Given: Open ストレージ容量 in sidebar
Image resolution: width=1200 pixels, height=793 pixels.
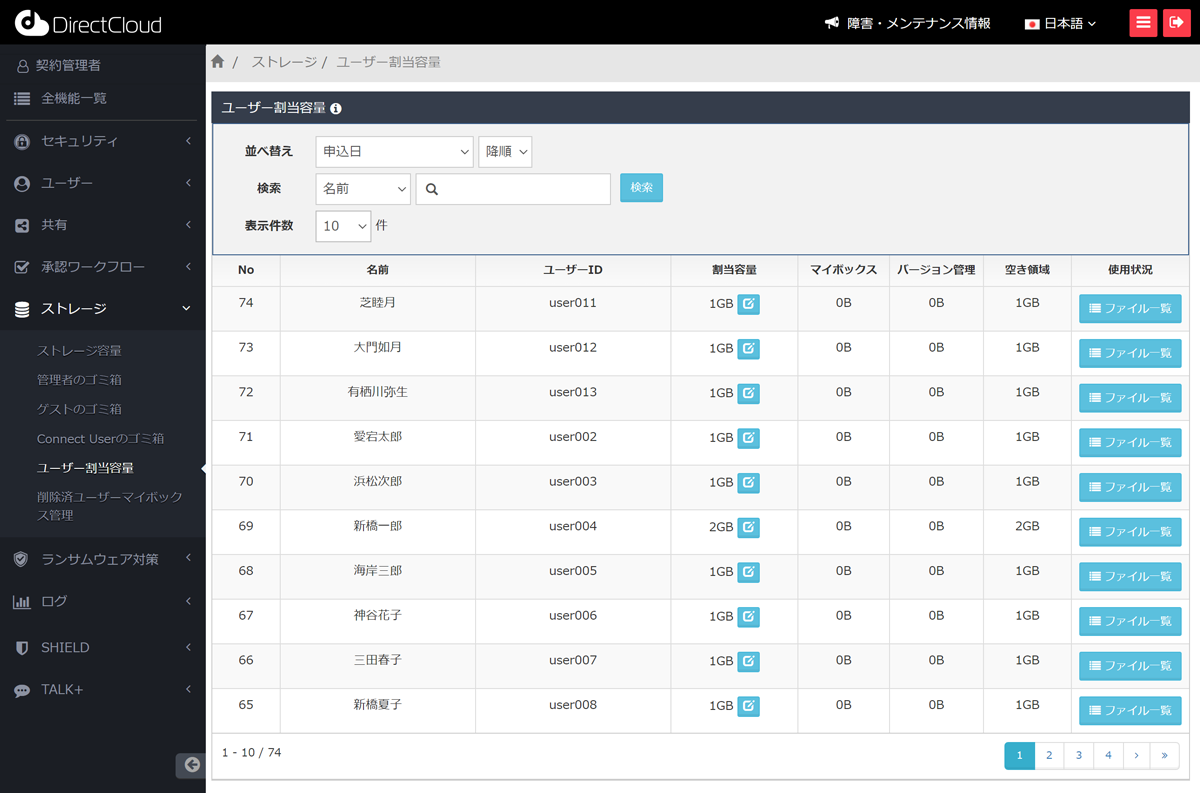Looking at the screenshot, I should [79, 351].
